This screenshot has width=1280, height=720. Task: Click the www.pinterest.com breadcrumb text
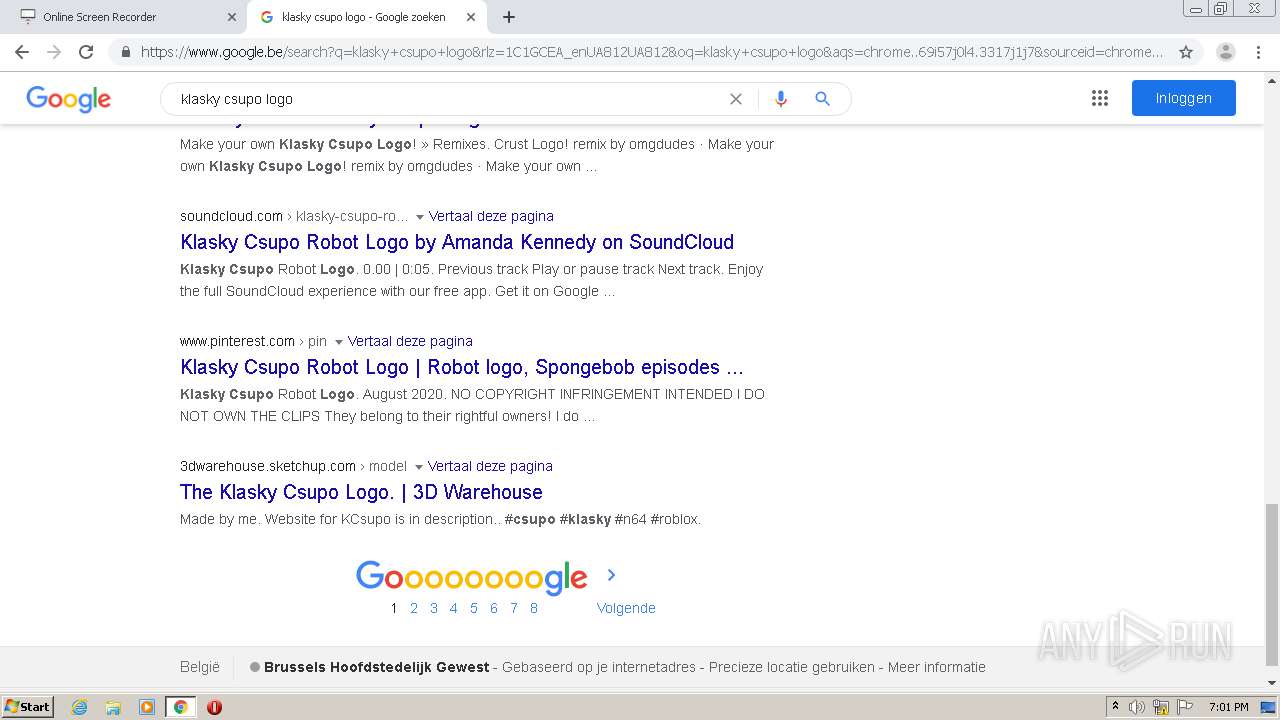(237, 341)
